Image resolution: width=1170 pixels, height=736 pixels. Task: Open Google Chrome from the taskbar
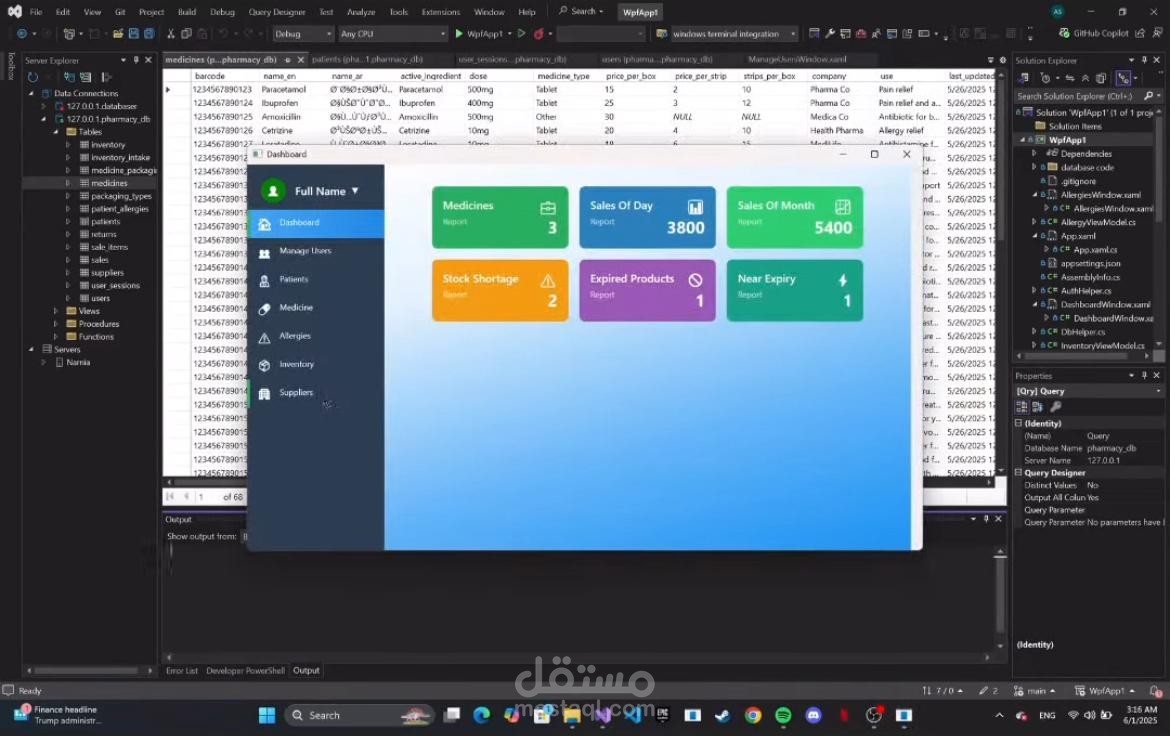click(x=753, y=715)
